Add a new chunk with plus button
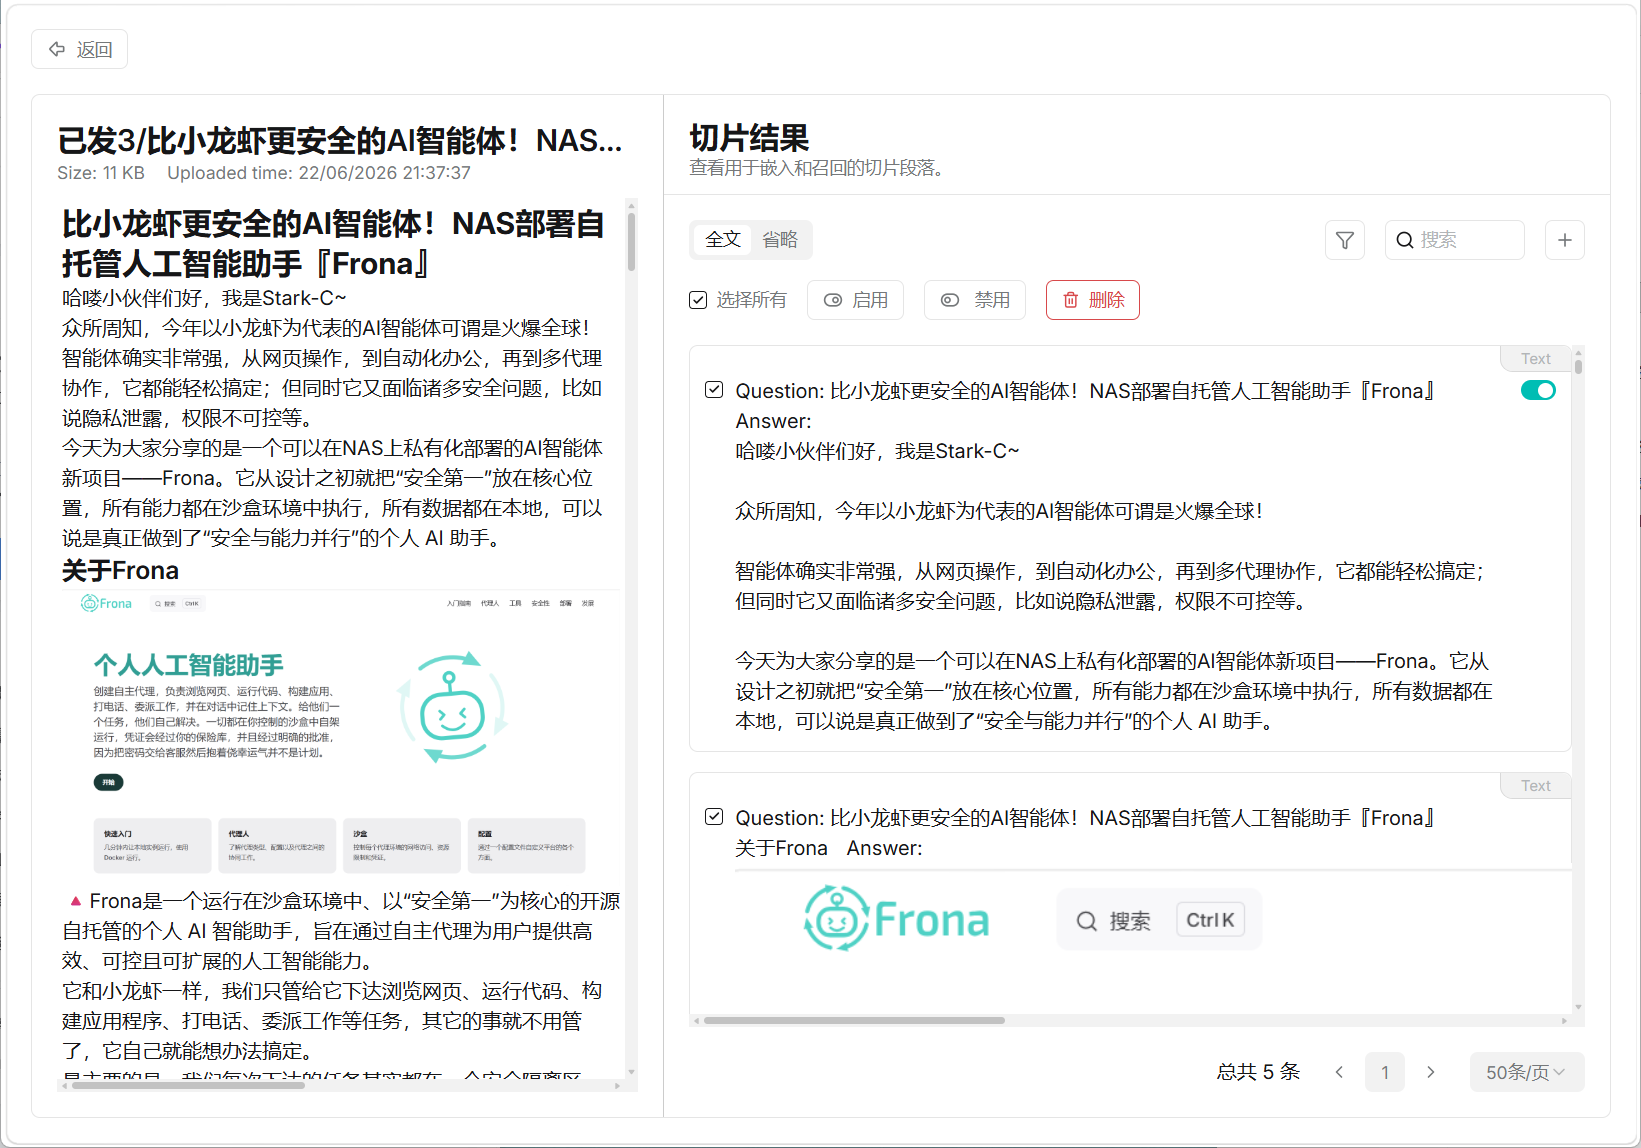The image size is (1641, 1148). click(x=1565, y=240)
